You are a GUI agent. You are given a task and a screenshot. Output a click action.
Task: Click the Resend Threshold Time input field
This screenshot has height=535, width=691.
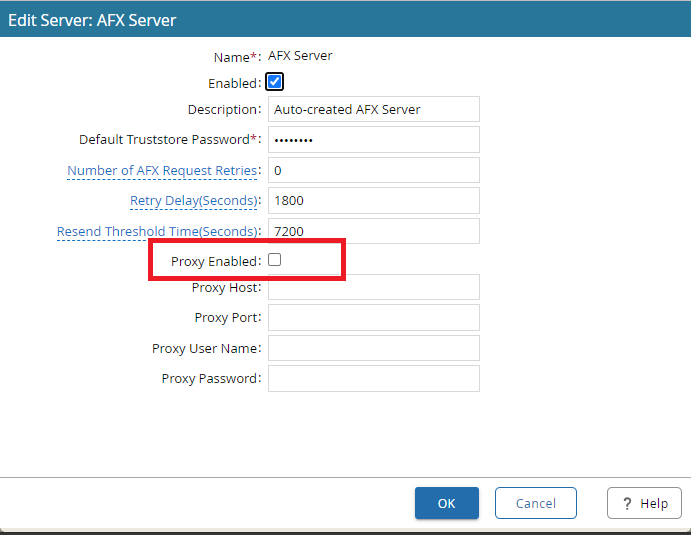(x=373, y=231)
